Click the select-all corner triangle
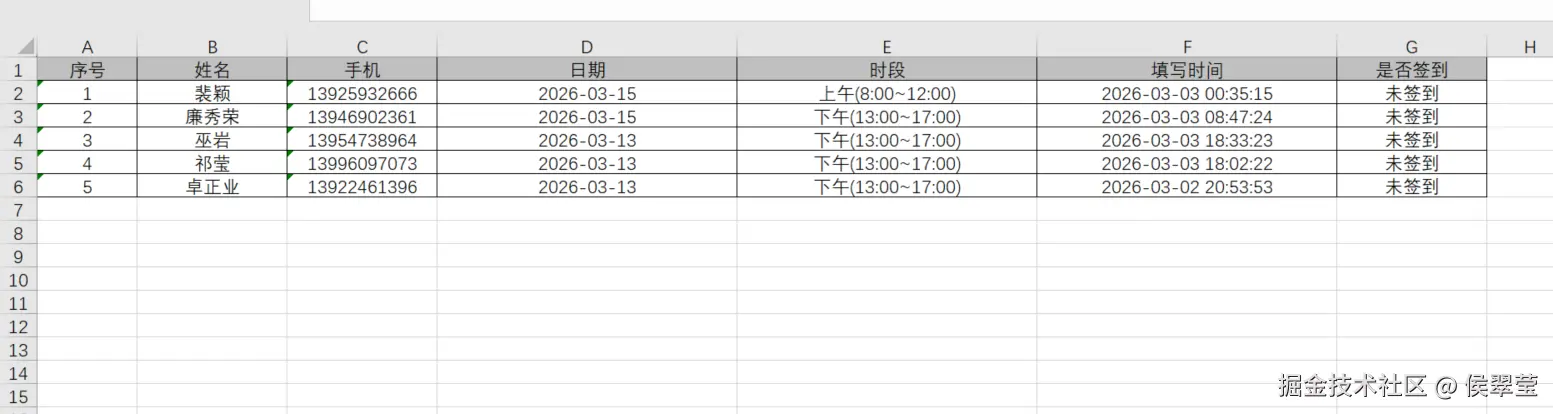 tap(24, 47)
